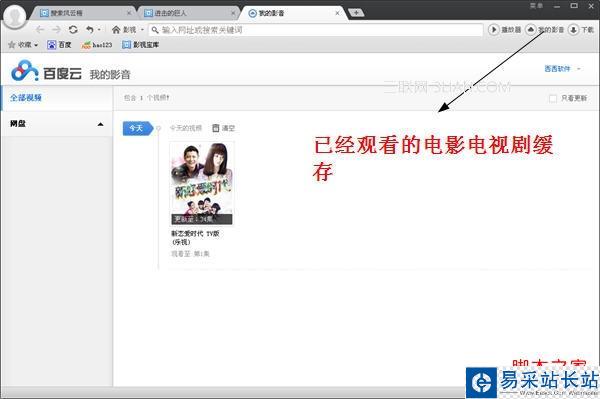Collapse the 网盘 section arrow

coord(100,124)
